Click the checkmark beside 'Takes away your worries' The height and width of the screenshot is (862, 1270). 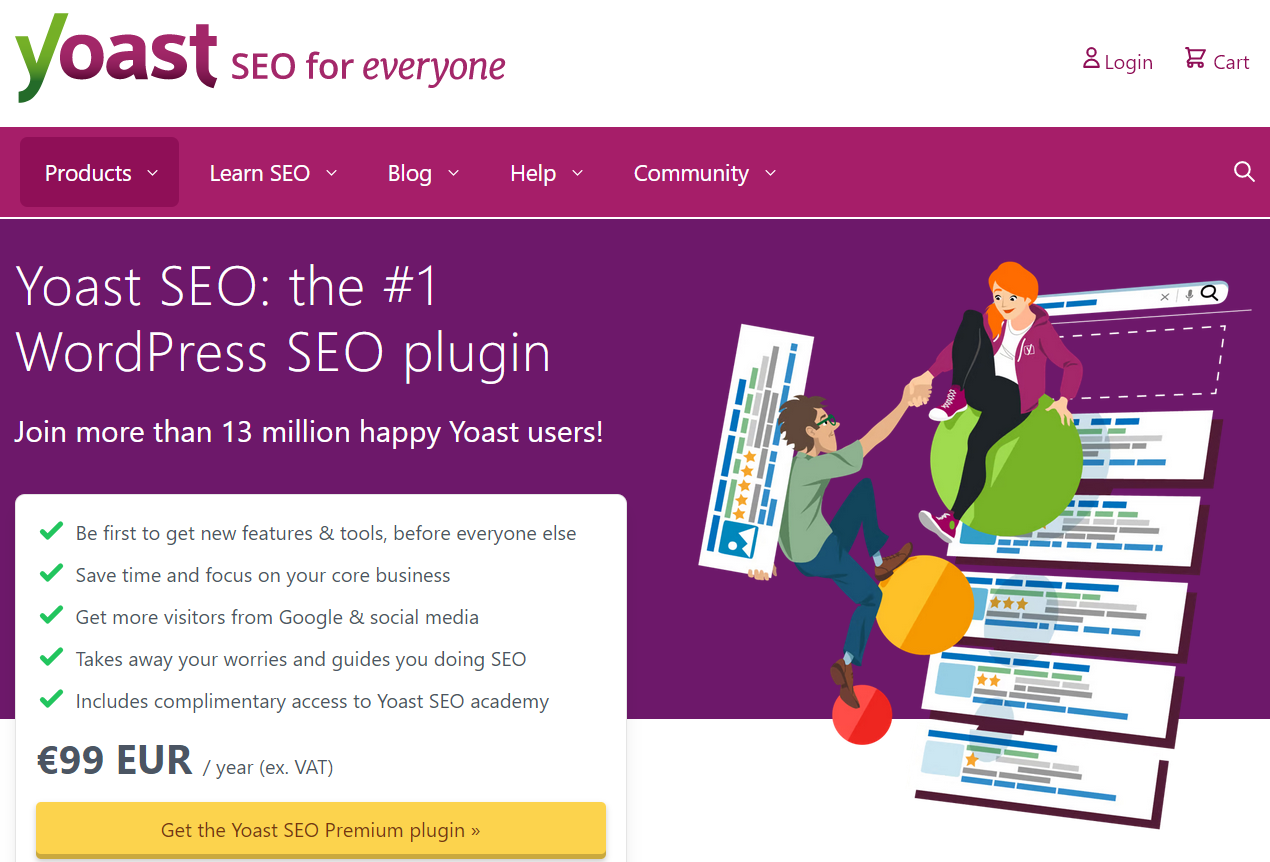[51, 657]
